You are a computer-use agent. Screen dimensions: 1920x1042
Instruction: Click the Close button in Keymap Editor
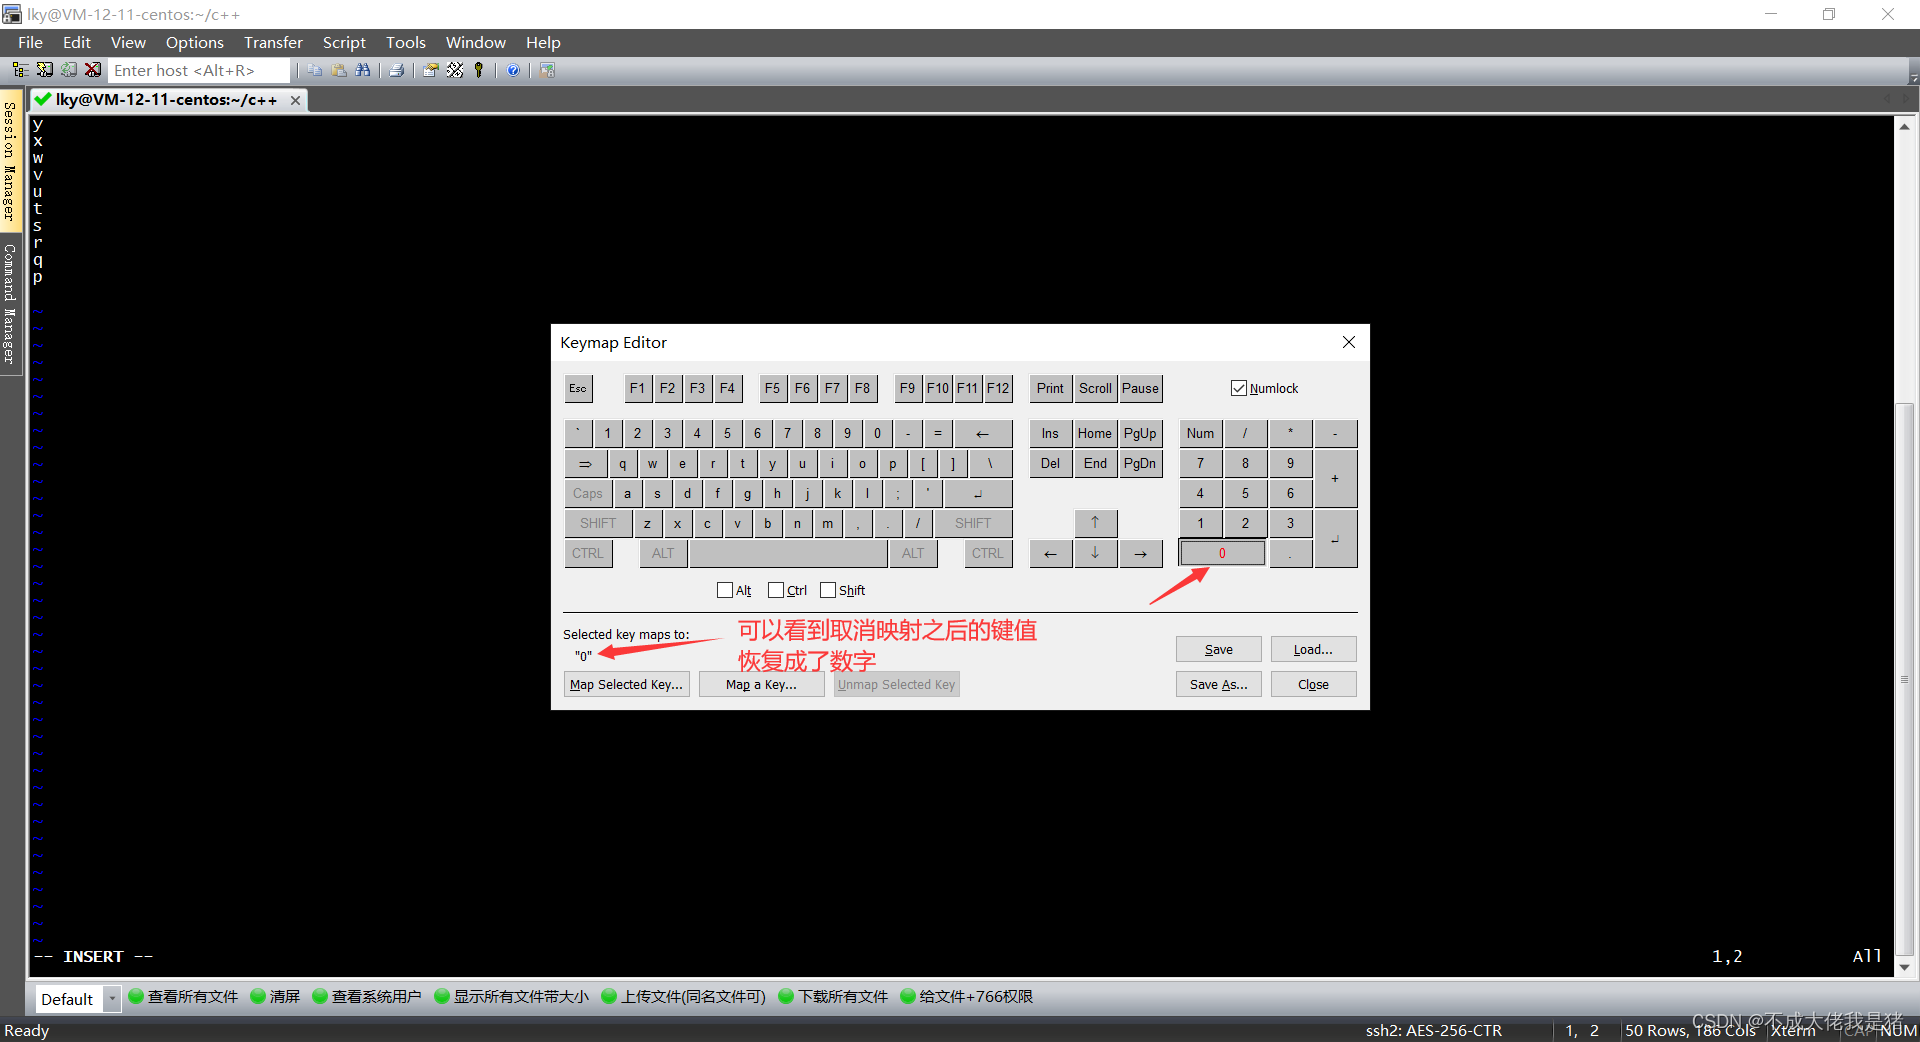point(1313,684)
